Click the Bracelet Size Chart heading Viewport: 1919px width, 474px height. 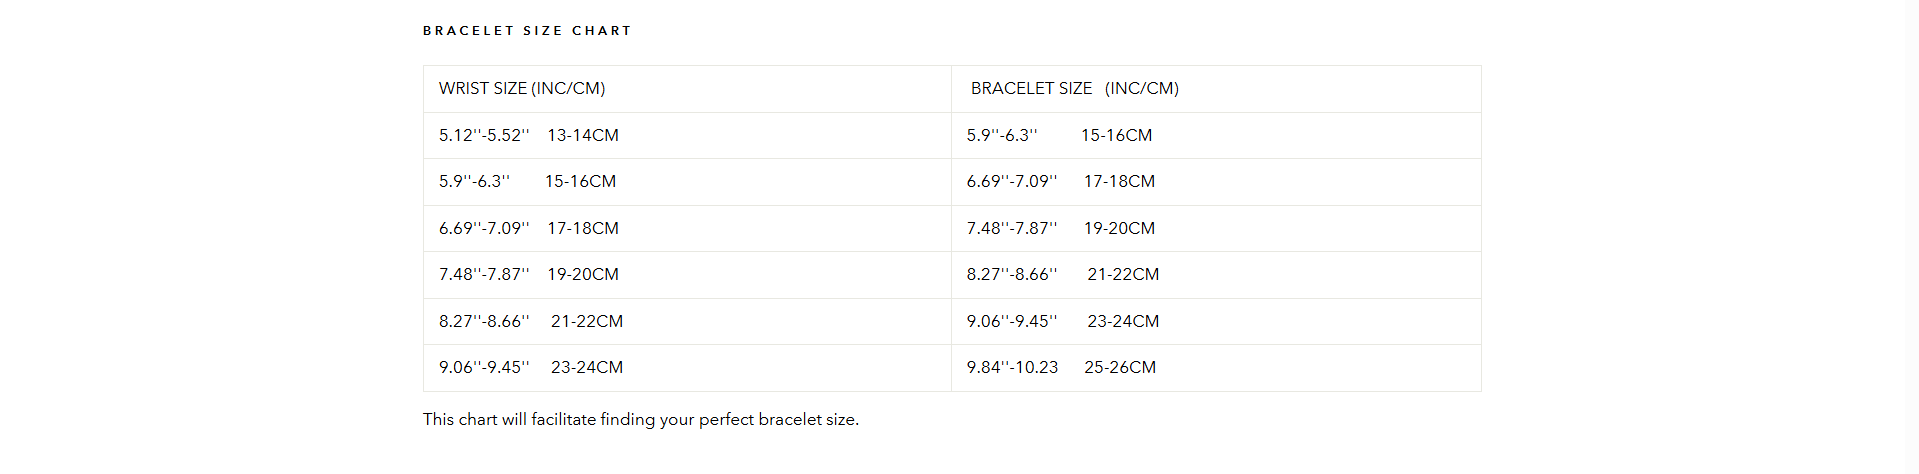pos(527,31)
